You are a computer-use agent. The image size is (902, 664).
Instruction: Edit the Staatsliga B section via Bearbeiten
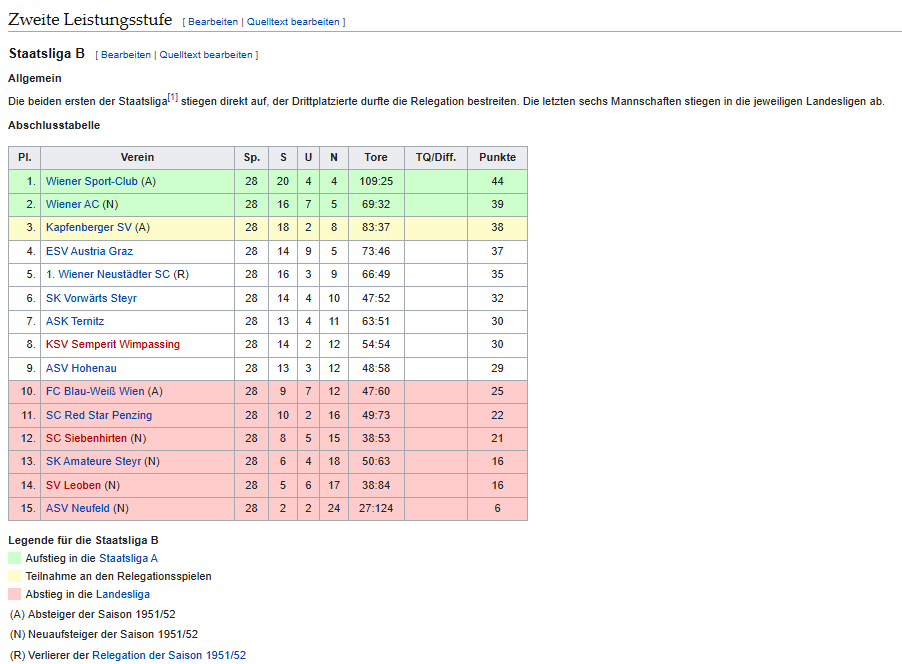(125, 55)
